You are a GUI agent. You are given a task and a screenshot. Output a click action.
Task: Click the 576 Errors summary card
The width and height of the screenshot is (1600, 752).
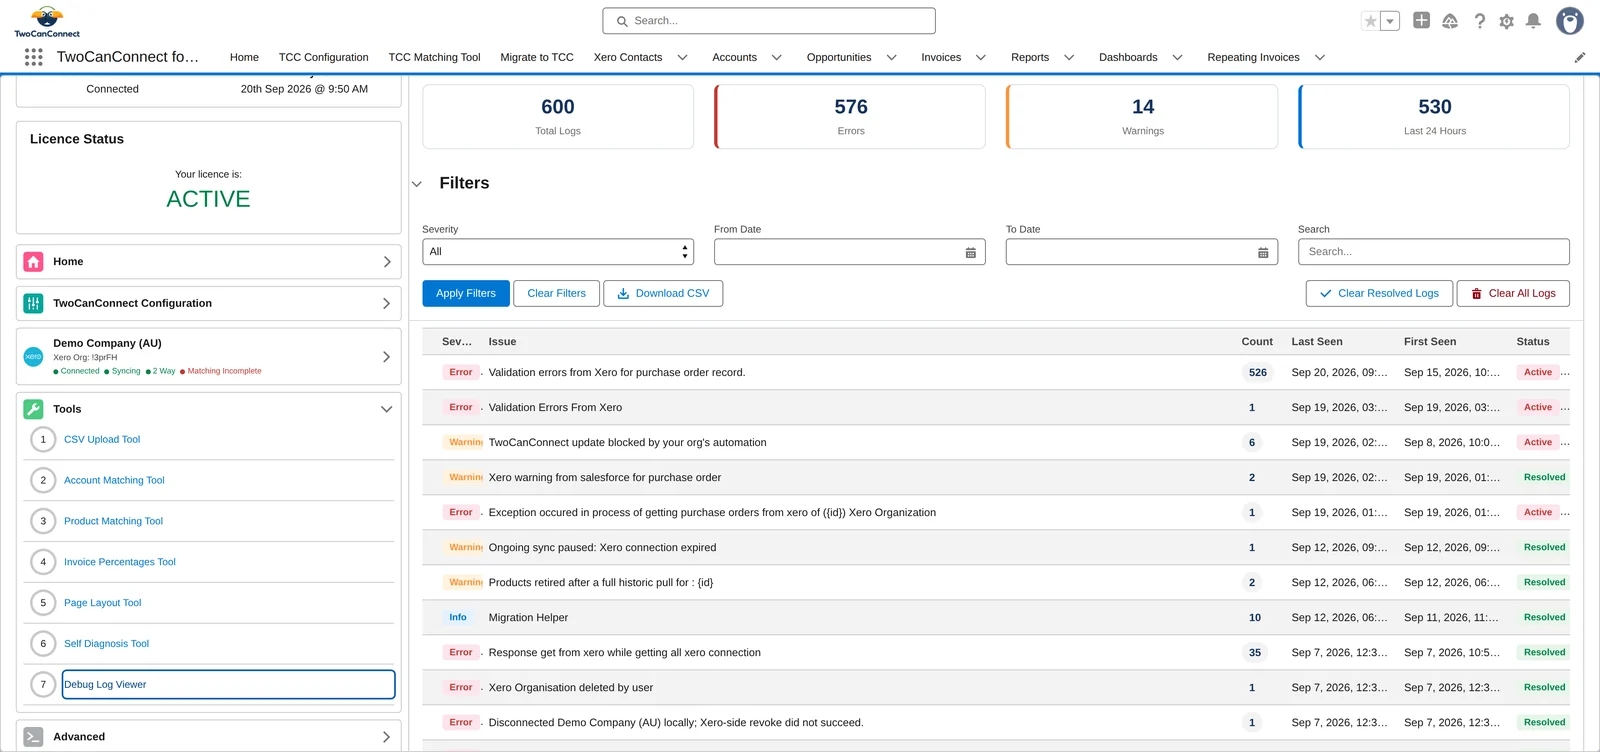850,117
